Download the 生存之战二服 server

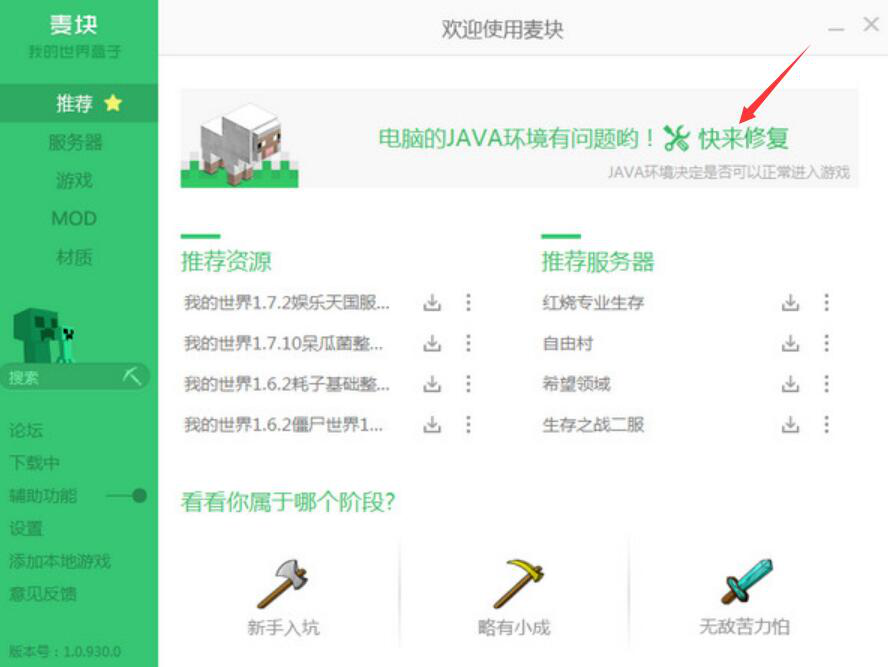(791, 425)
